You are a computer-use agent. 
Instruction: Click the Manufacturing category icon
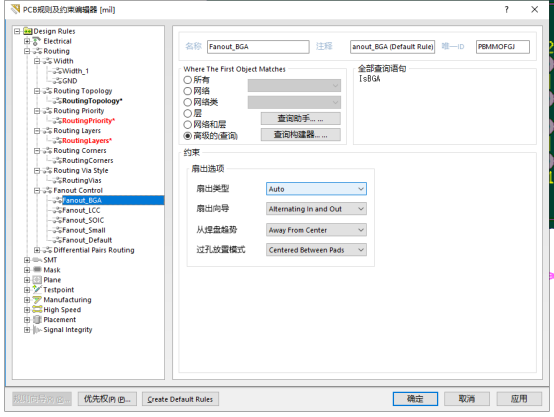pyautogui.click(x=37, y=300)
